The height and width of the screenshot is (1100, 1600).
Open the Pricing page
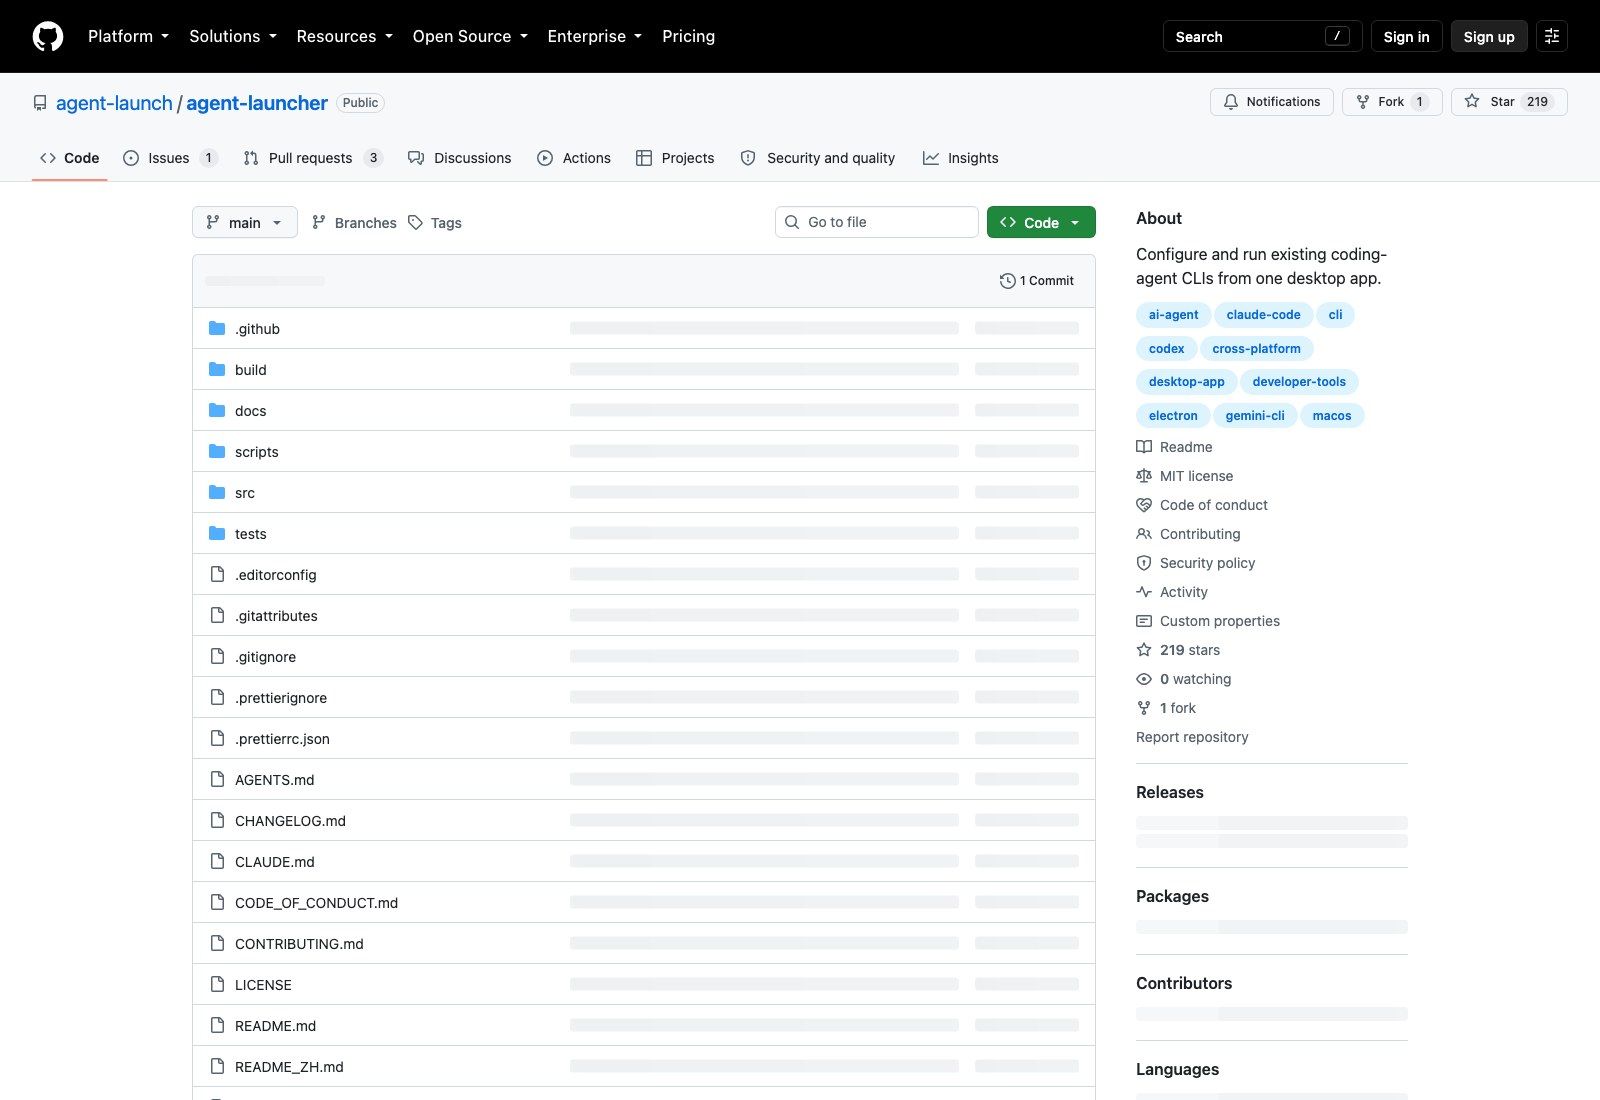(688, 36)
